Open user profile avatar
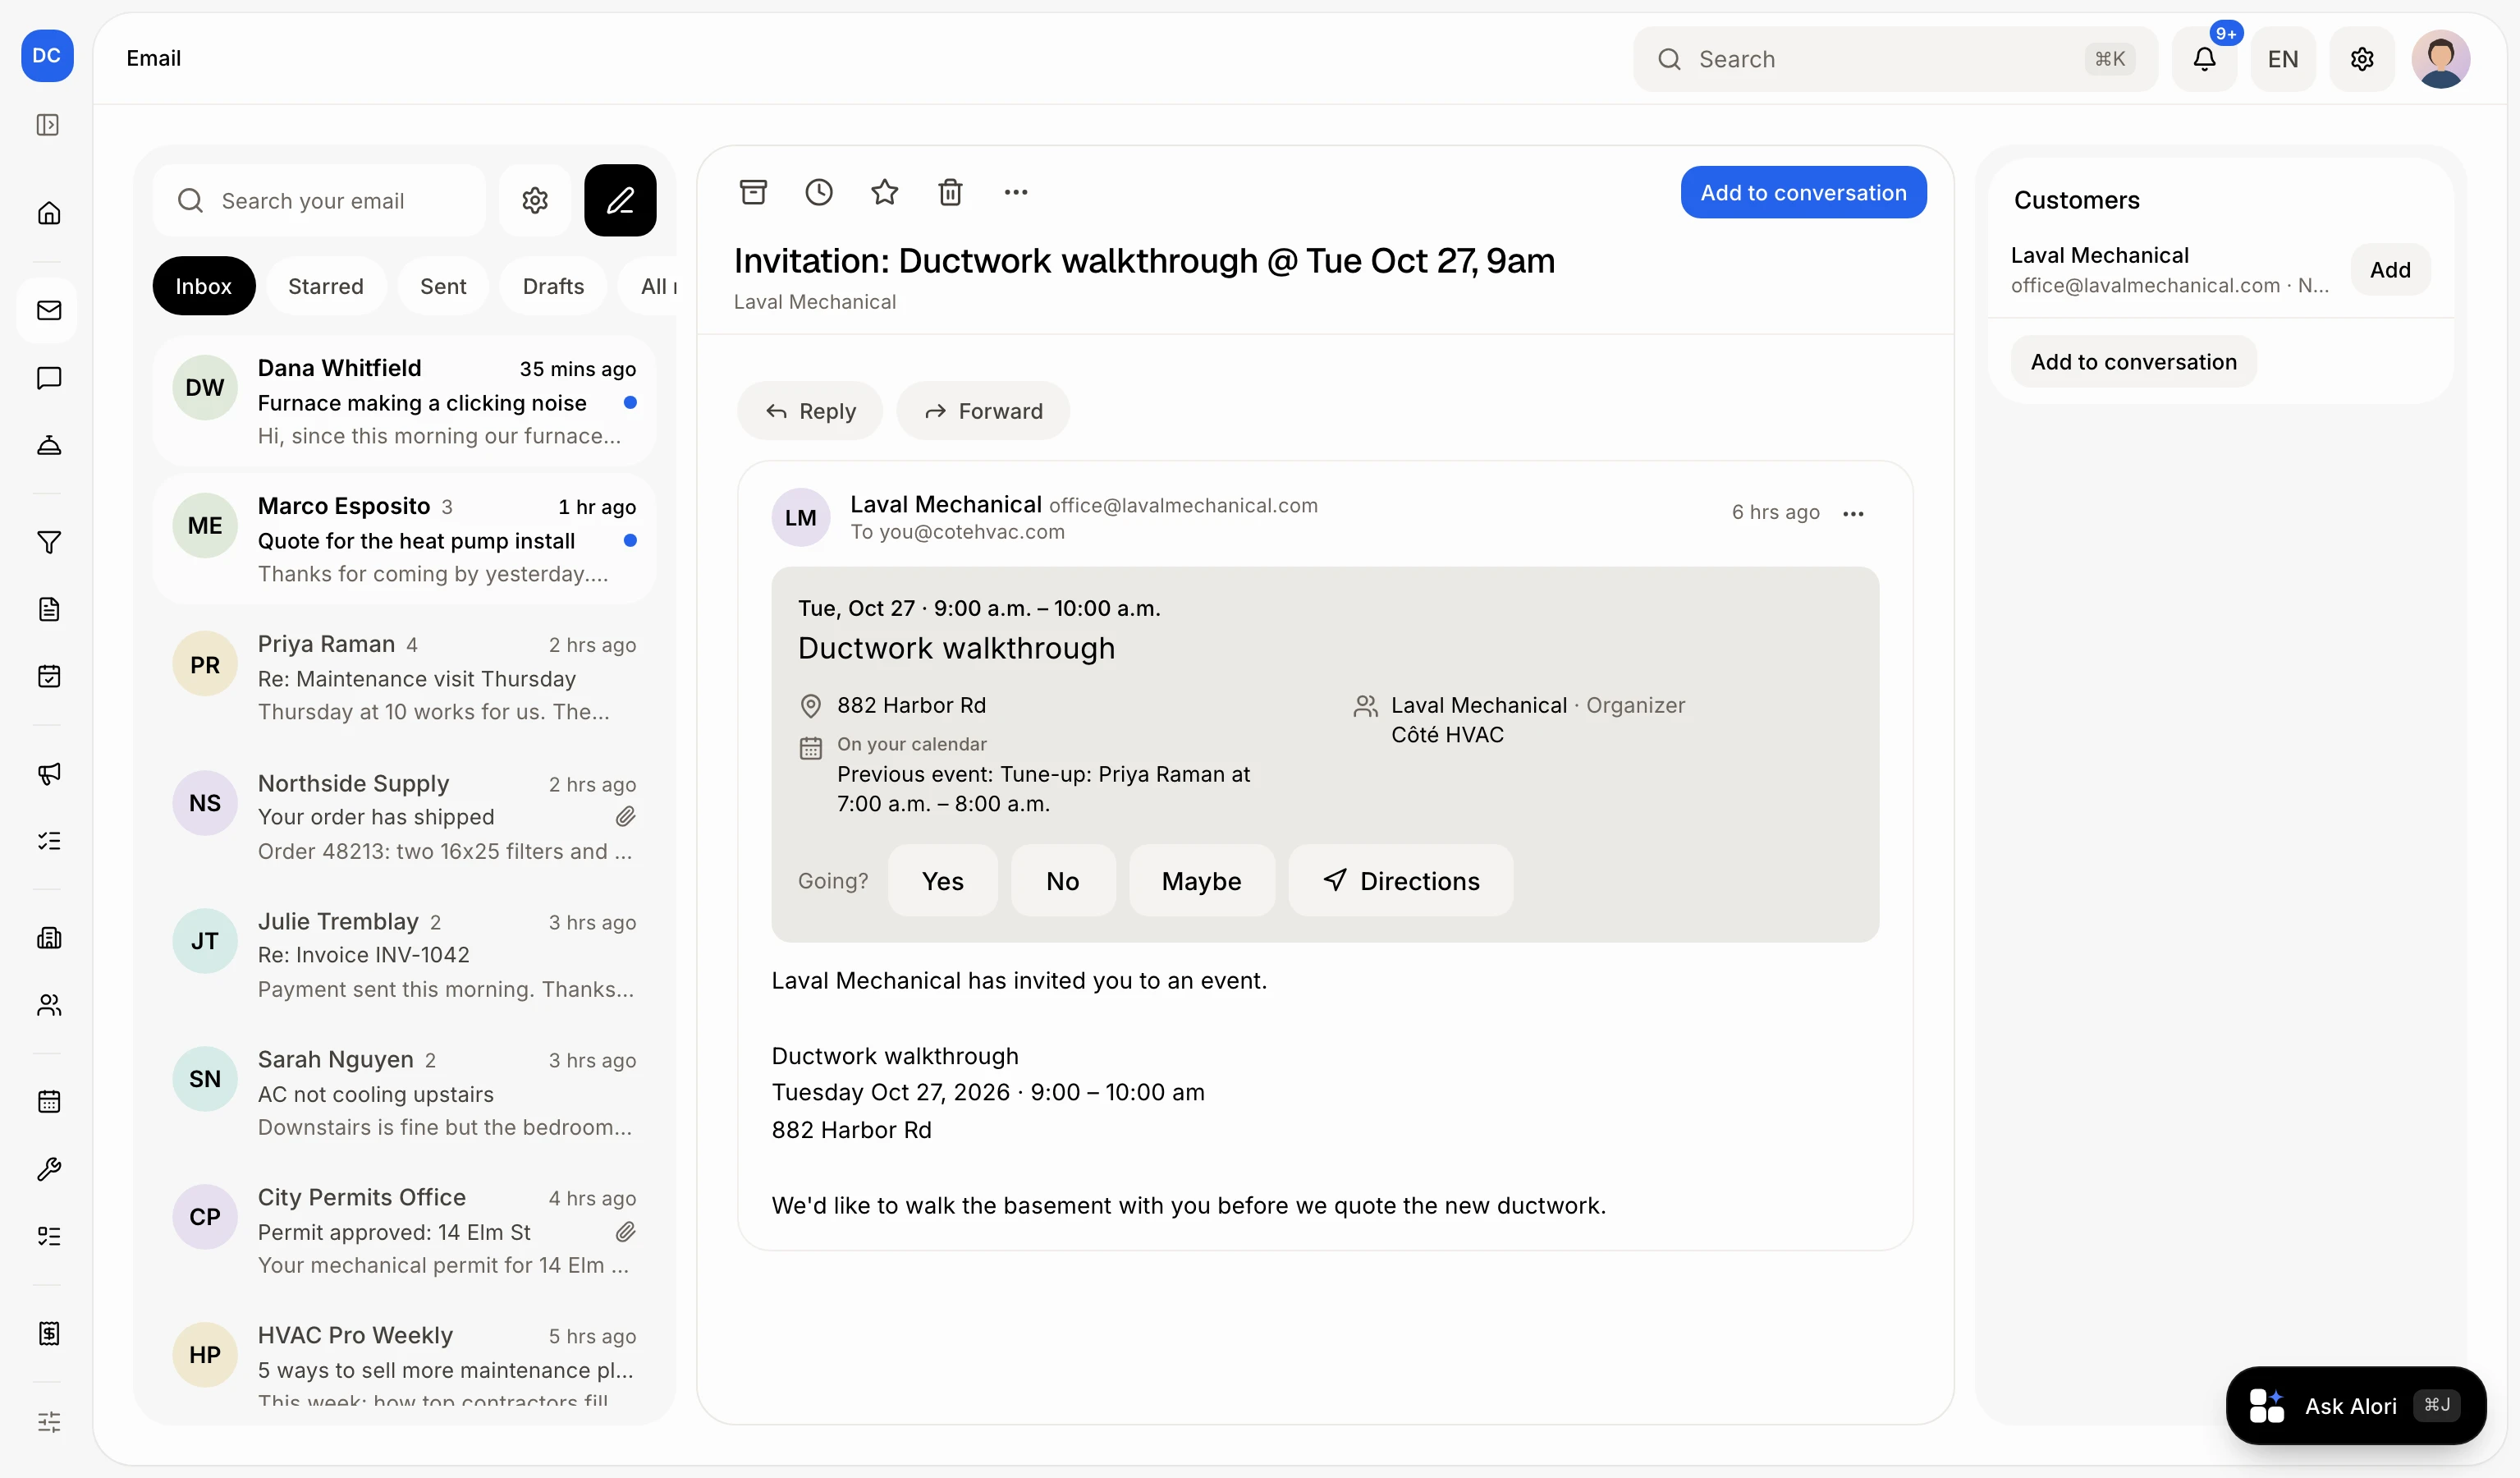This screenshot has height=1478, width=2520. tap(2441, 59)
